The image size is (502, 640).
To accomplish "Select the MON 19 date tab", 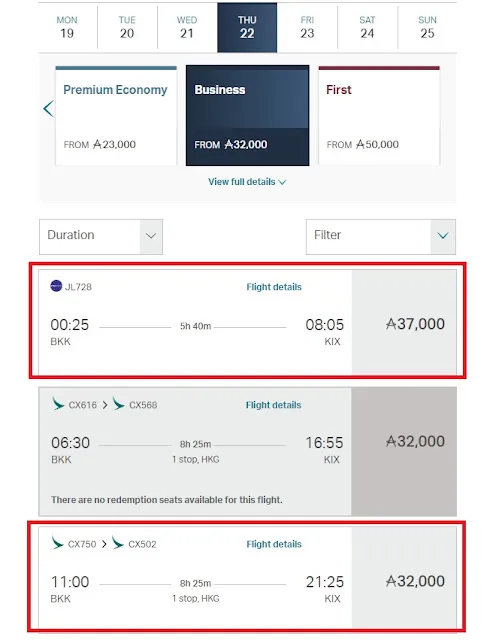I will coord(67,28).
